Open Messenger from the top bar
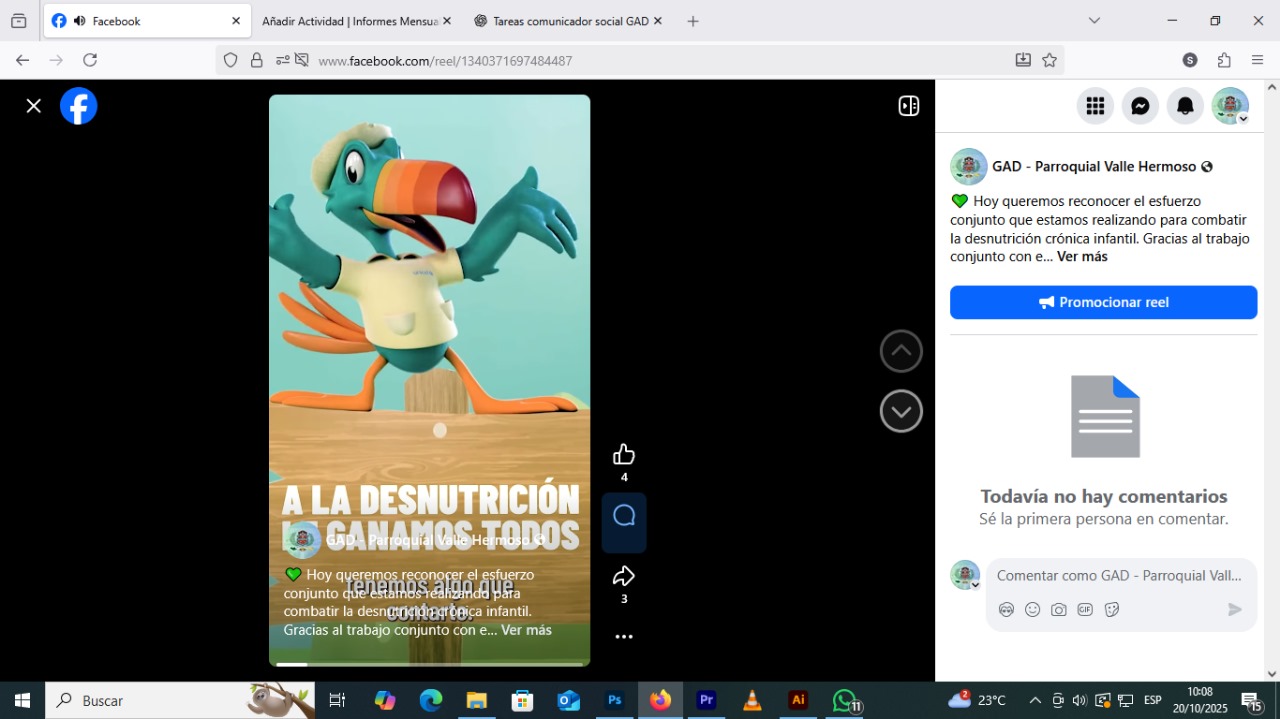The width and height of the screenshot is (1280, 719). [1140, 106]
